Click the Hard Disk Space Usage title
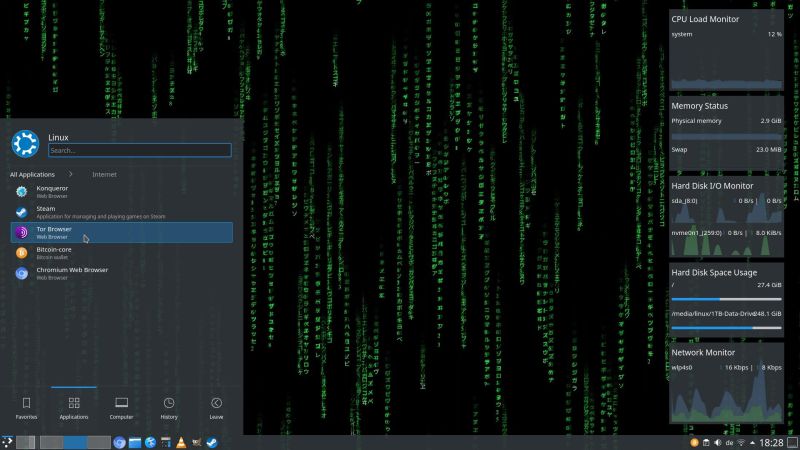The height and width of the screenshot is (450, 800). tap(714, 272)
